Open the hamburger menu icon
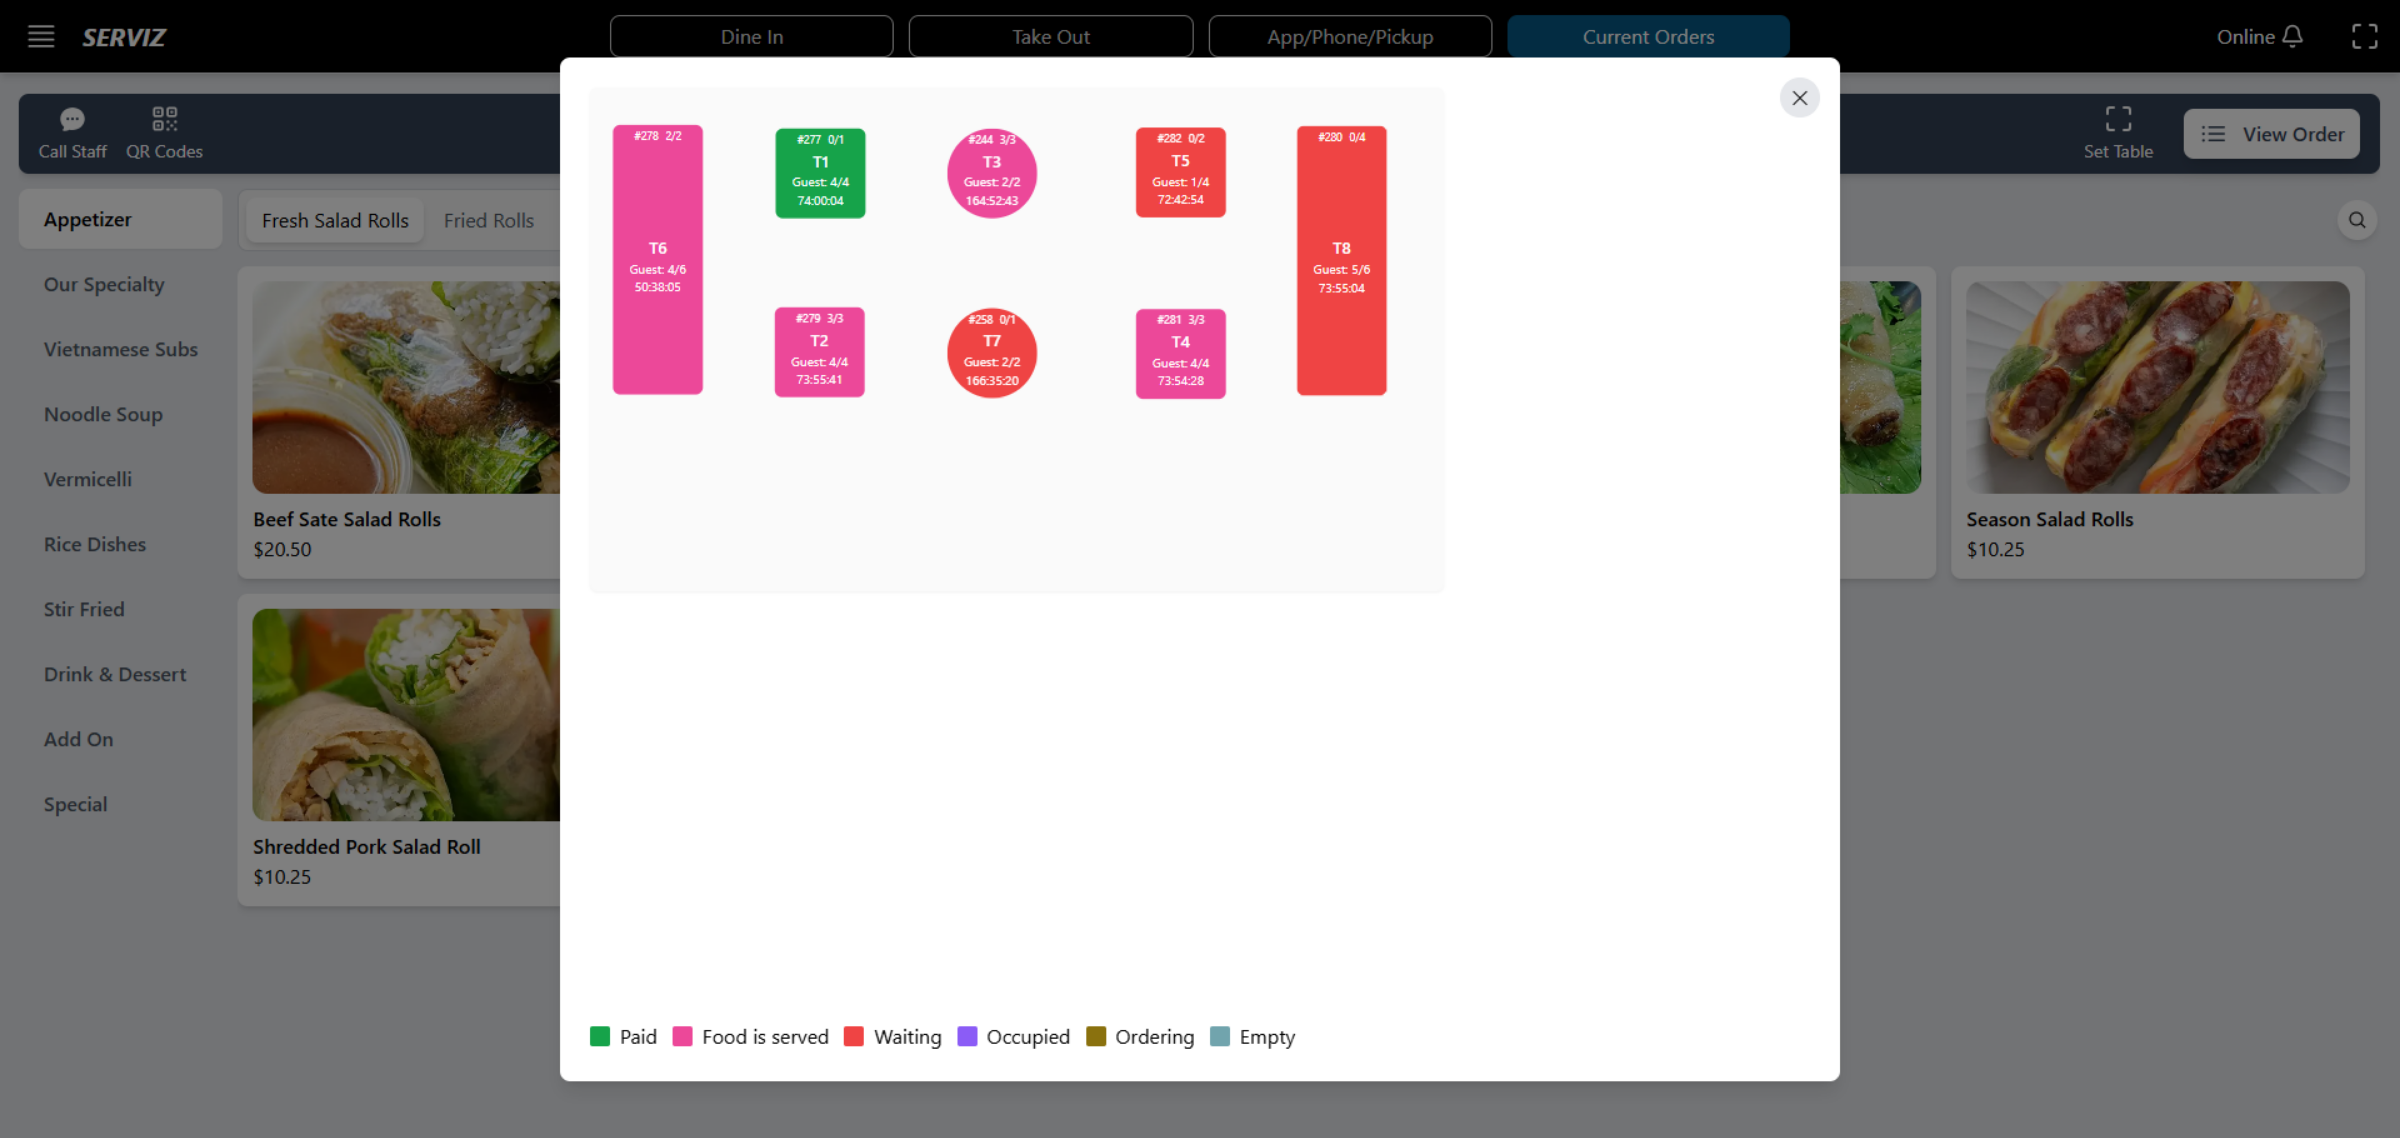The width and height of the screenshot is (2400, 1138). pos(41,37)
